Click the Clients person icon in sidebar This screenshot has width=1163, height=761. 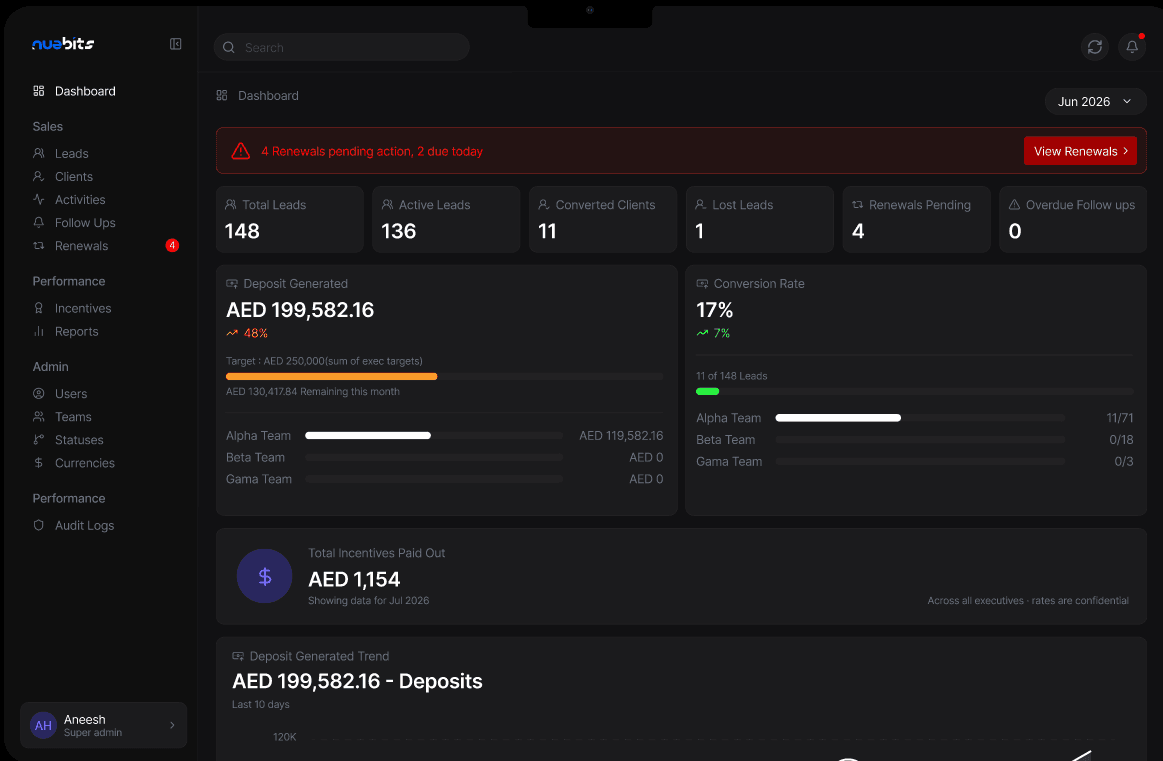pos(39,177)
